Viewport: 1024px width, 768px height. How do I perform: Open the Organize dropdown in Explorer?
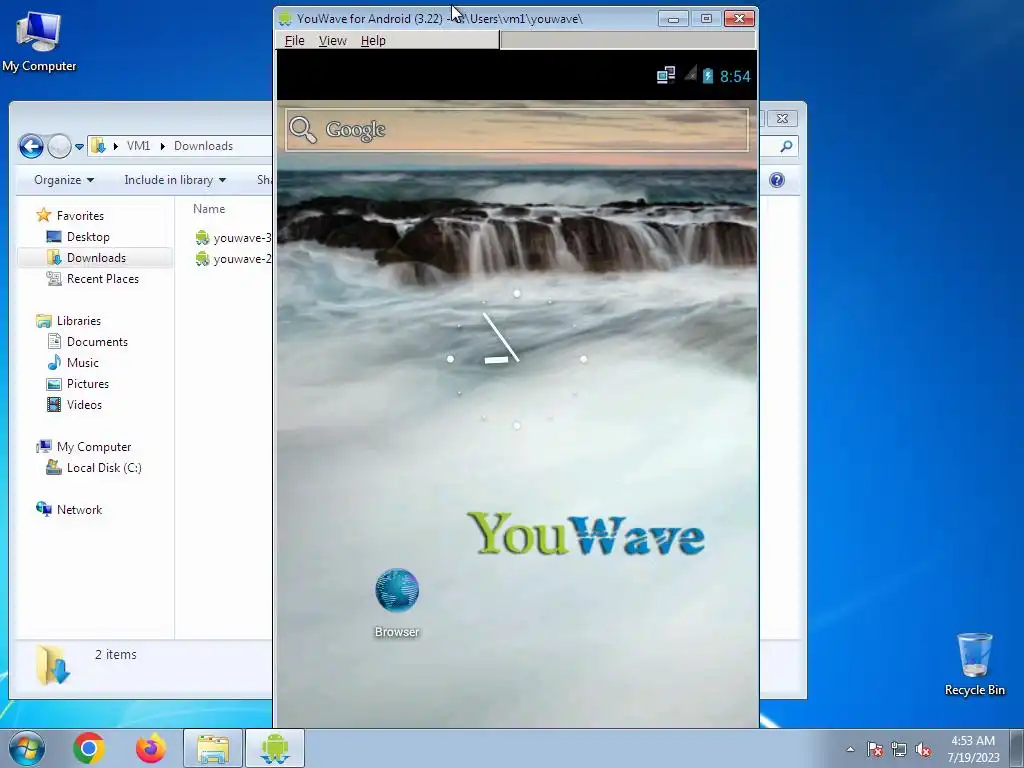(x=63, y=180)
